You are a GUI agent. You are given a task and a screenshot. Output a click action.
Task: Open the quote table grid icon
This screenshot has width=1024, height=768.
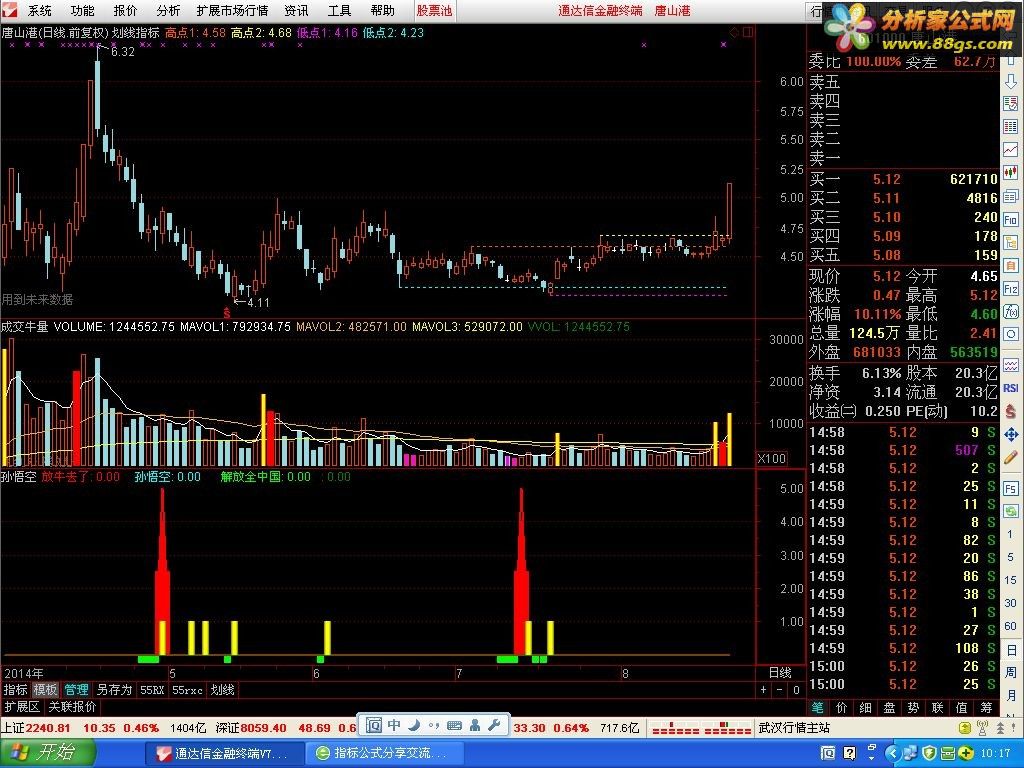coord(1010,127)
